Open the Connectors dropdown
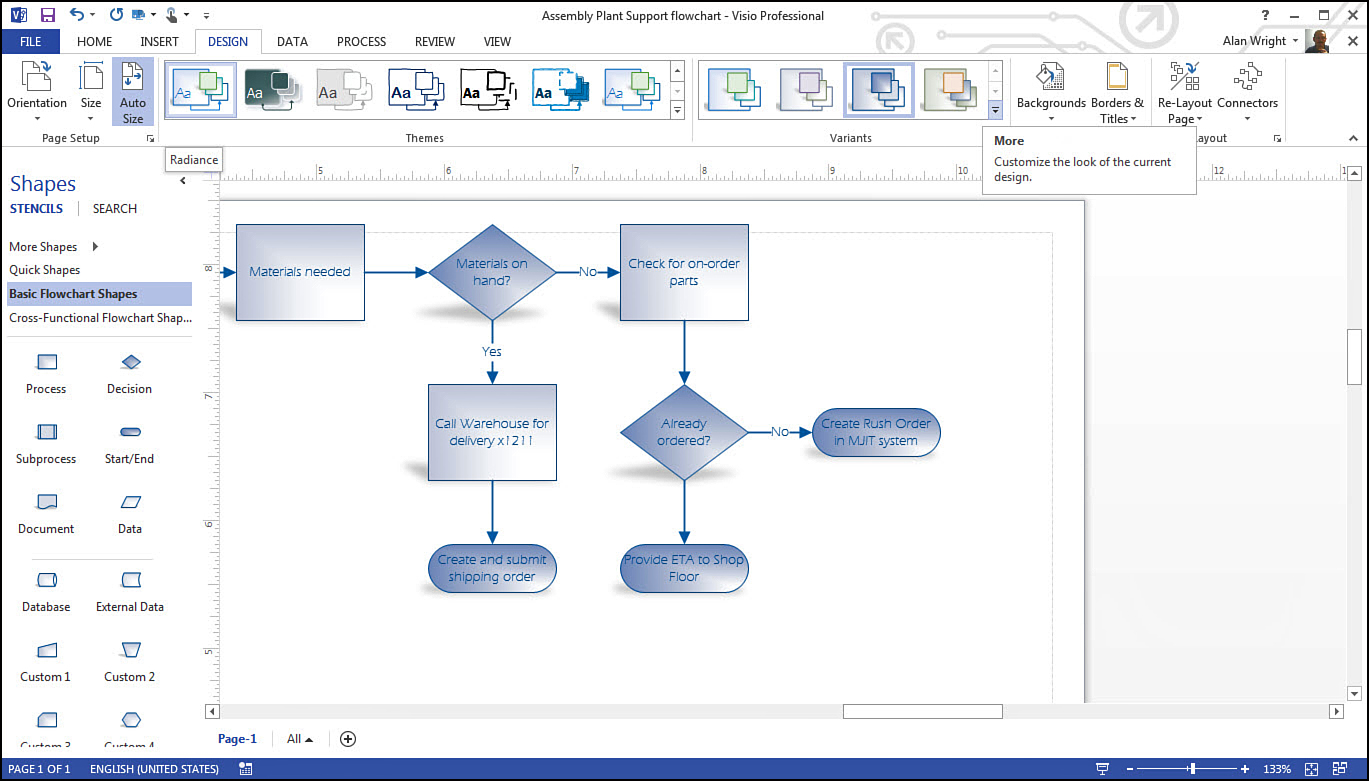 tap(1247, 93)
